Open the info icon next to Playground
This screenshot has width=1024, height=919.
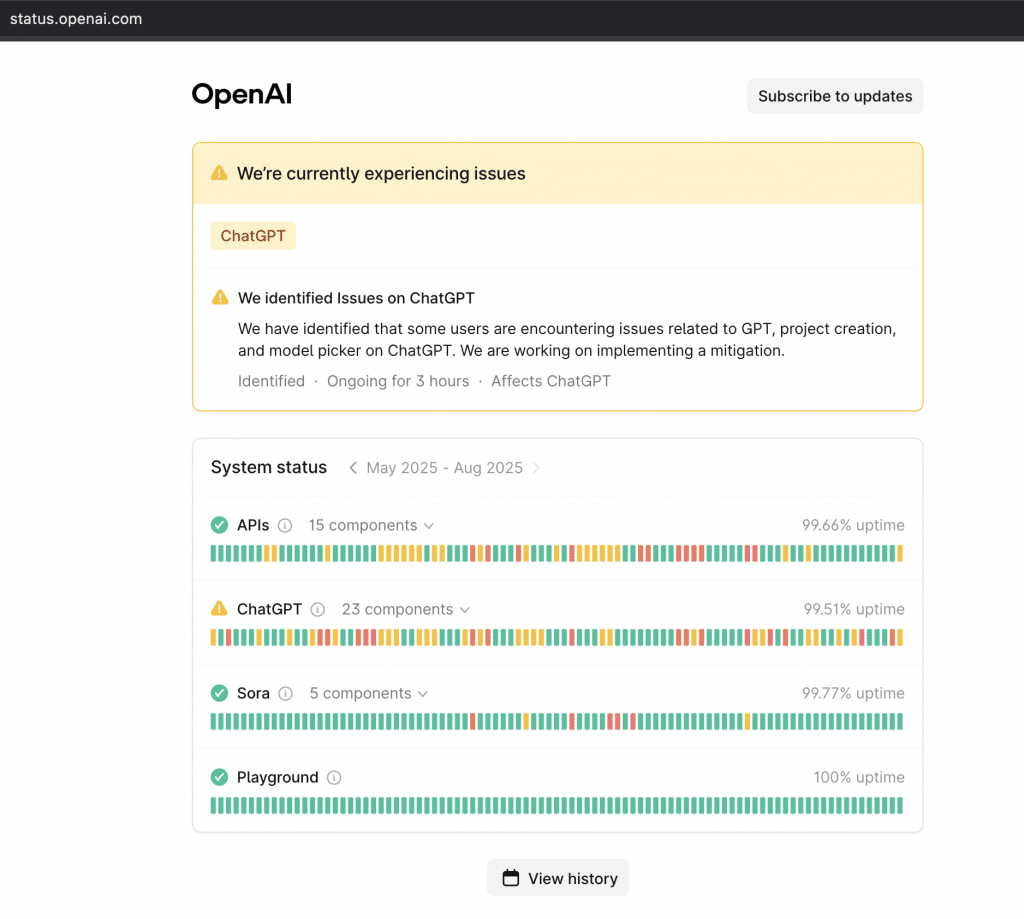coord(334,778)
